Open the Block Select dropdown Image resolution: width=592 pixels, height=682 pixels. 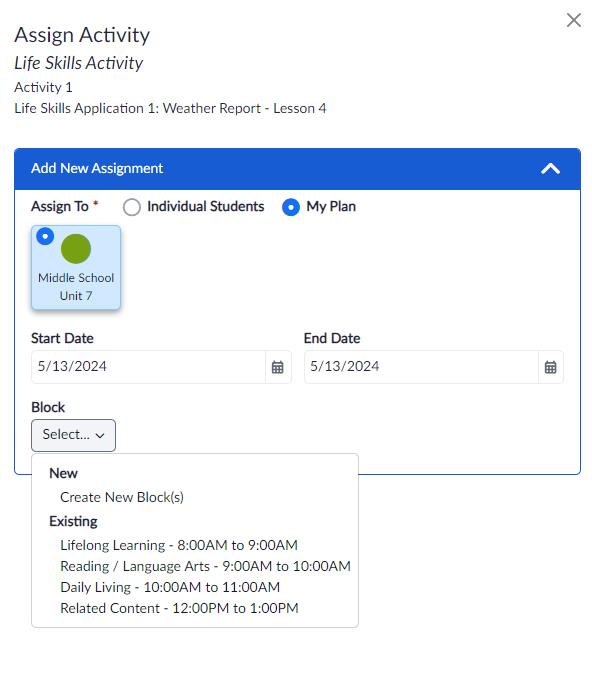pos(74,435)
